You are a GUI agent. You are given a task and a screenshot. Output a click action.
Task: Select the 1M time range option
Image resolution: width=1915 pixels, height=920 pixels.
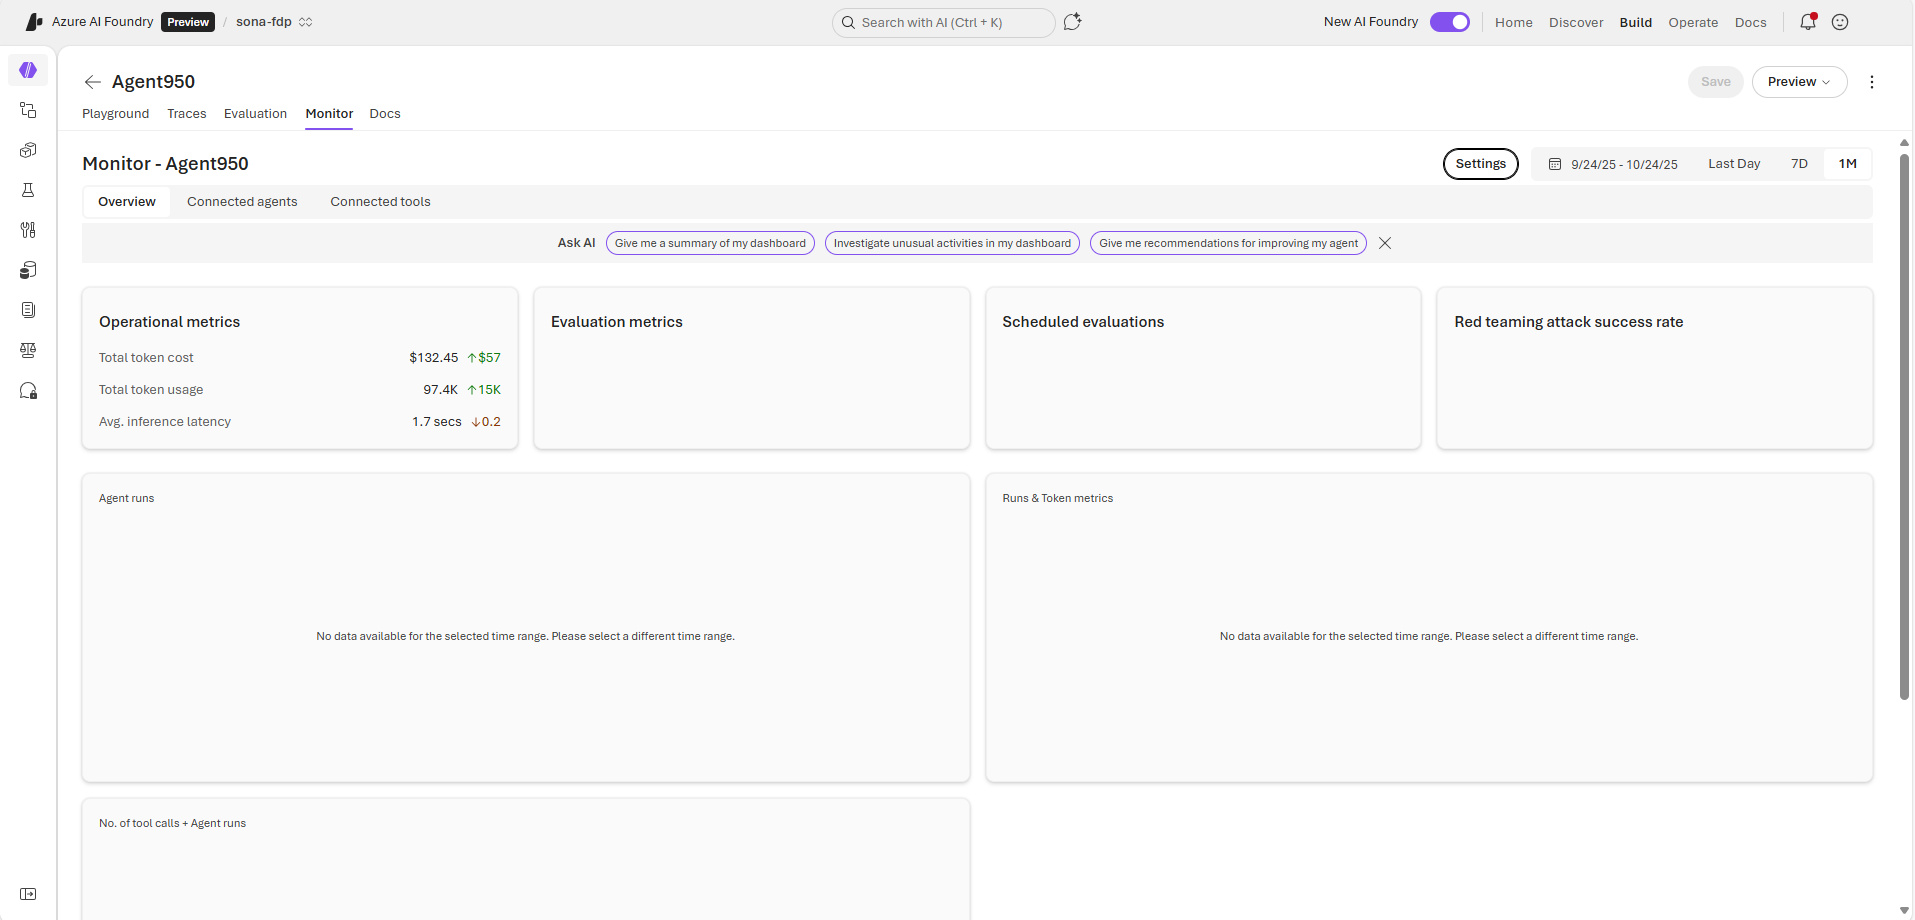click(1846, 163)
